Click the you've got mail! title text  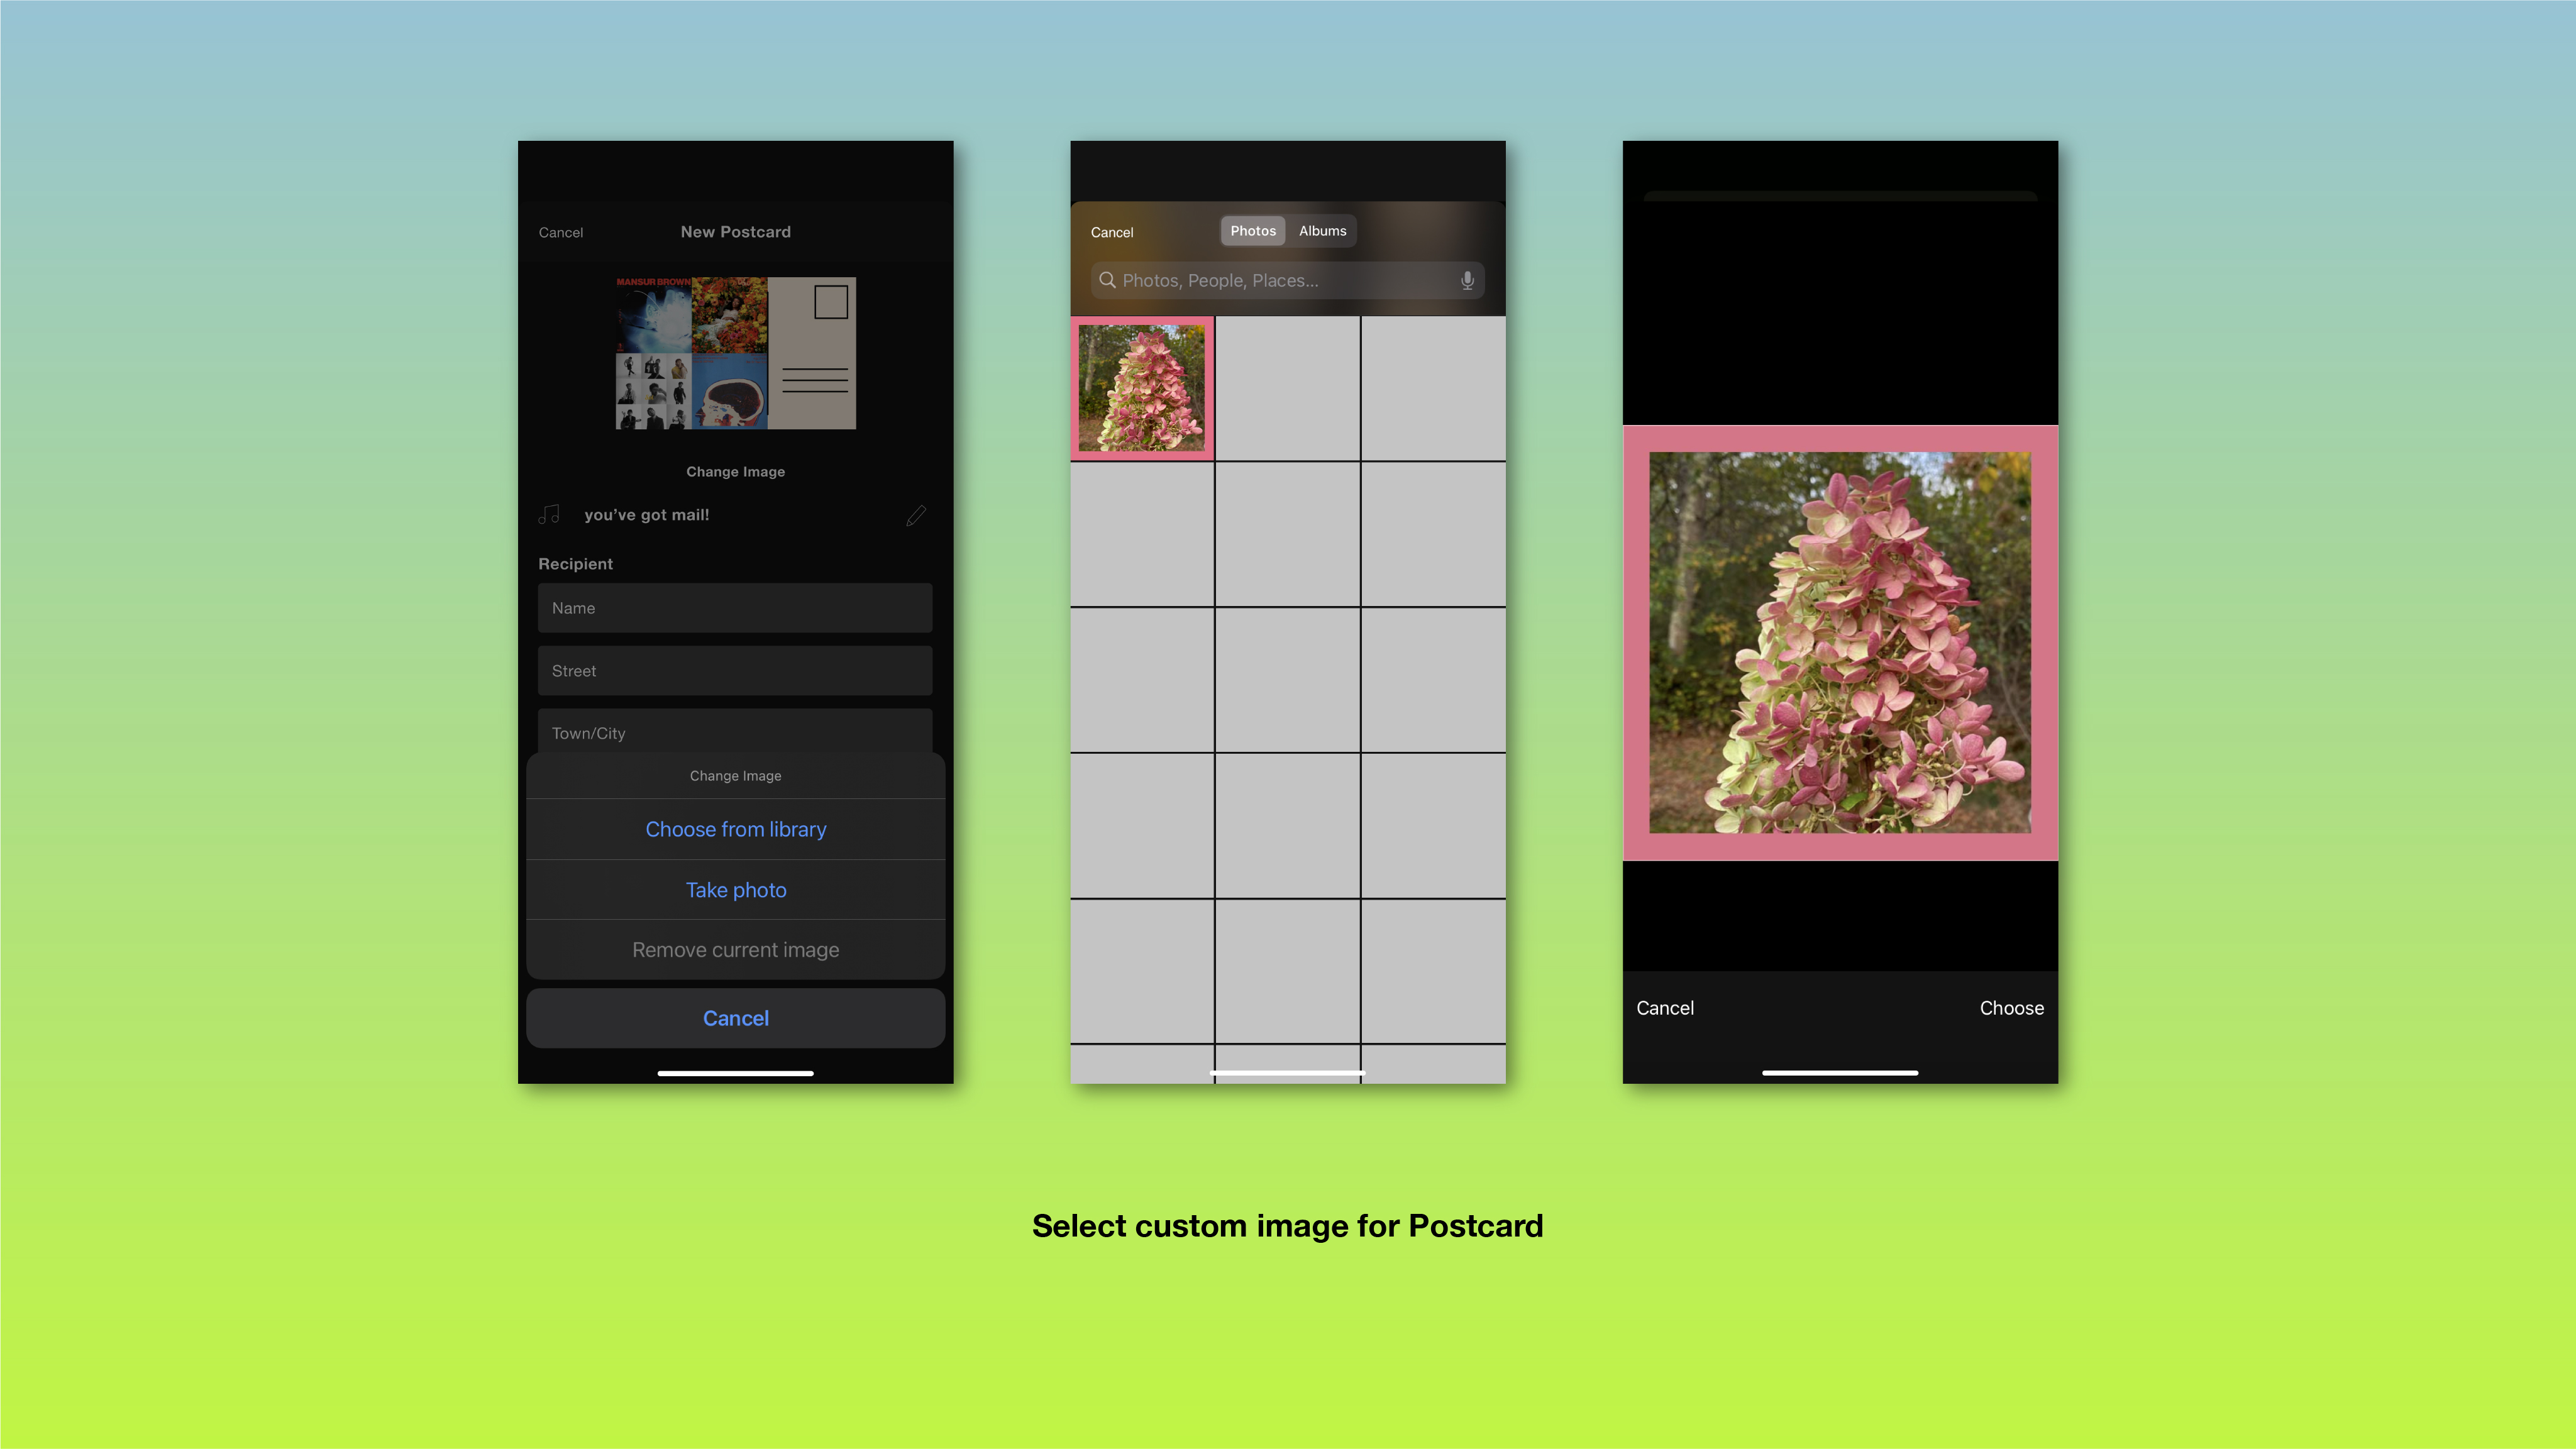[646, 515]
